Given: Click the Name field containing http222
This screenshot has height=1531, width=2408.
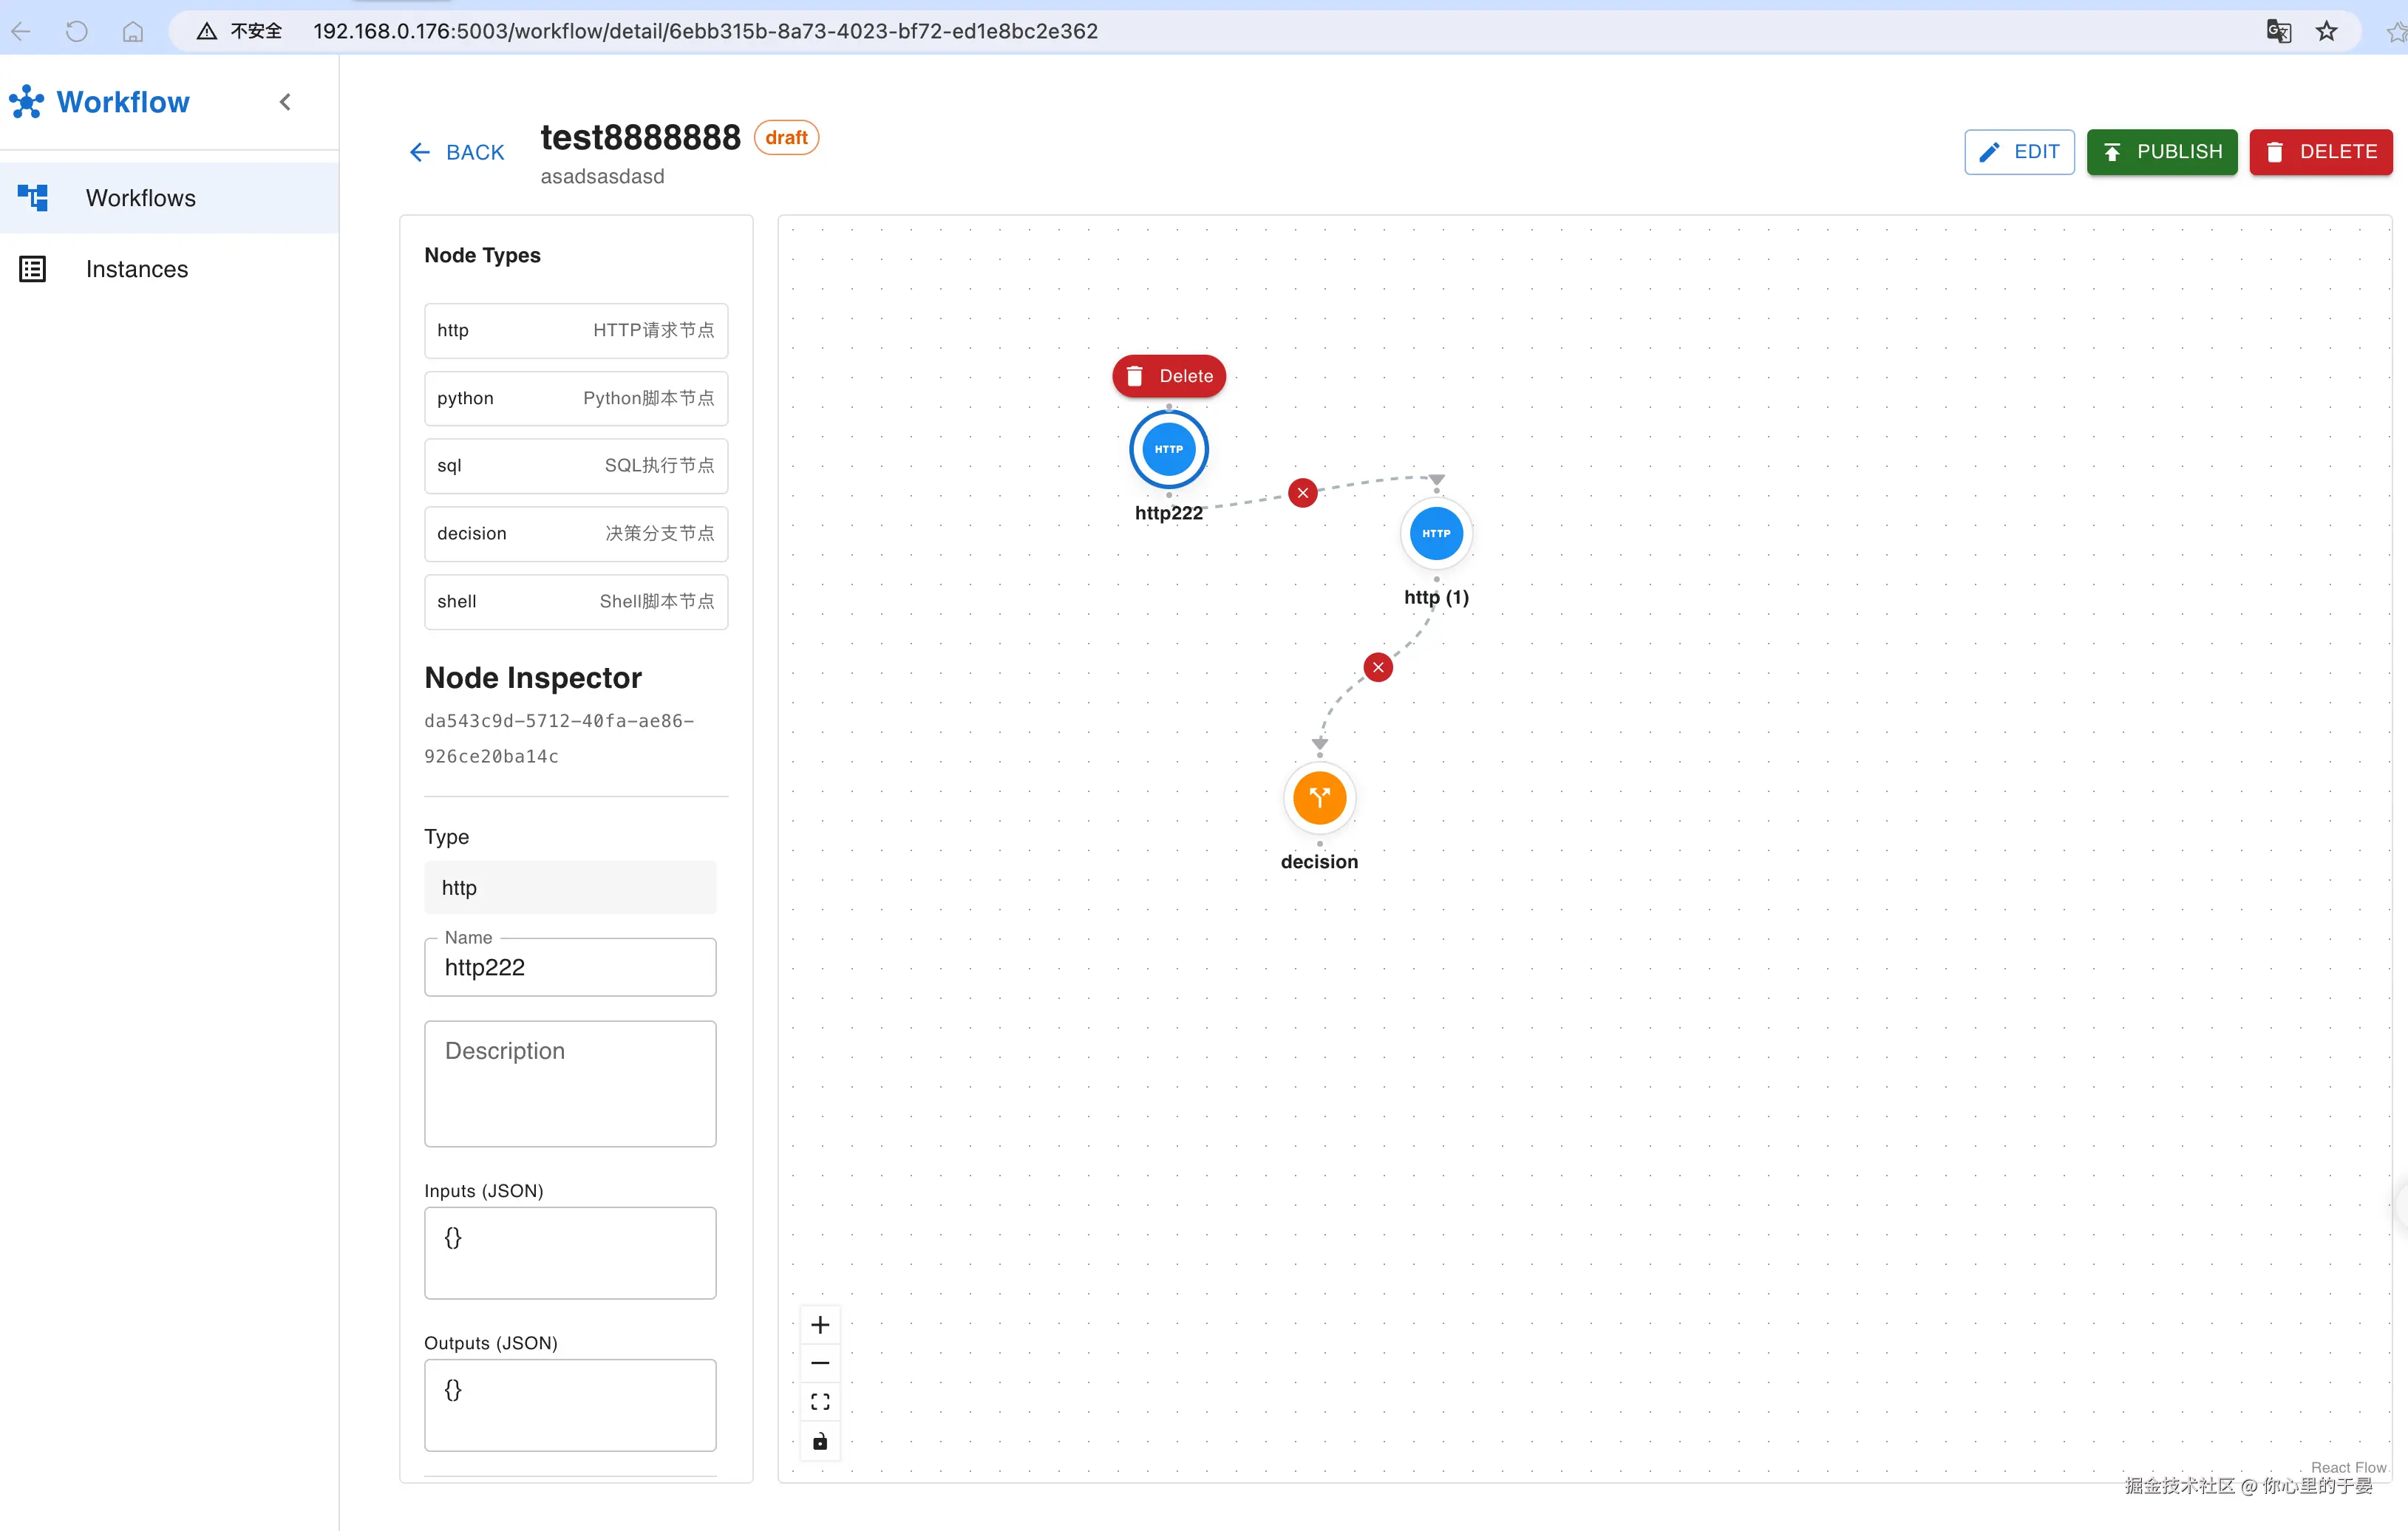Looking at the screenshot, I should [570, 967].
